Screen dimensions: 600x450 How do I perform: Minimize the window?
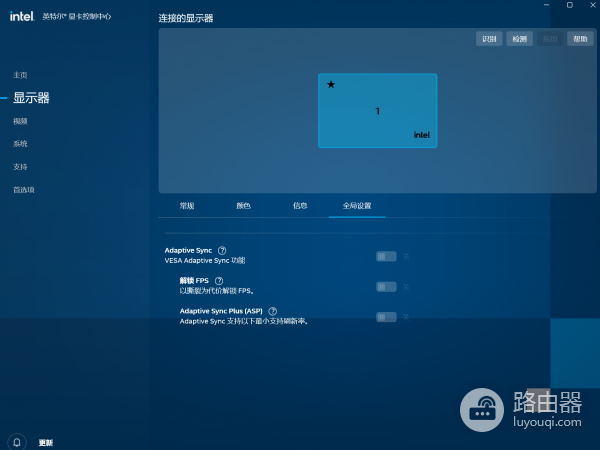(x=546, y=5)
